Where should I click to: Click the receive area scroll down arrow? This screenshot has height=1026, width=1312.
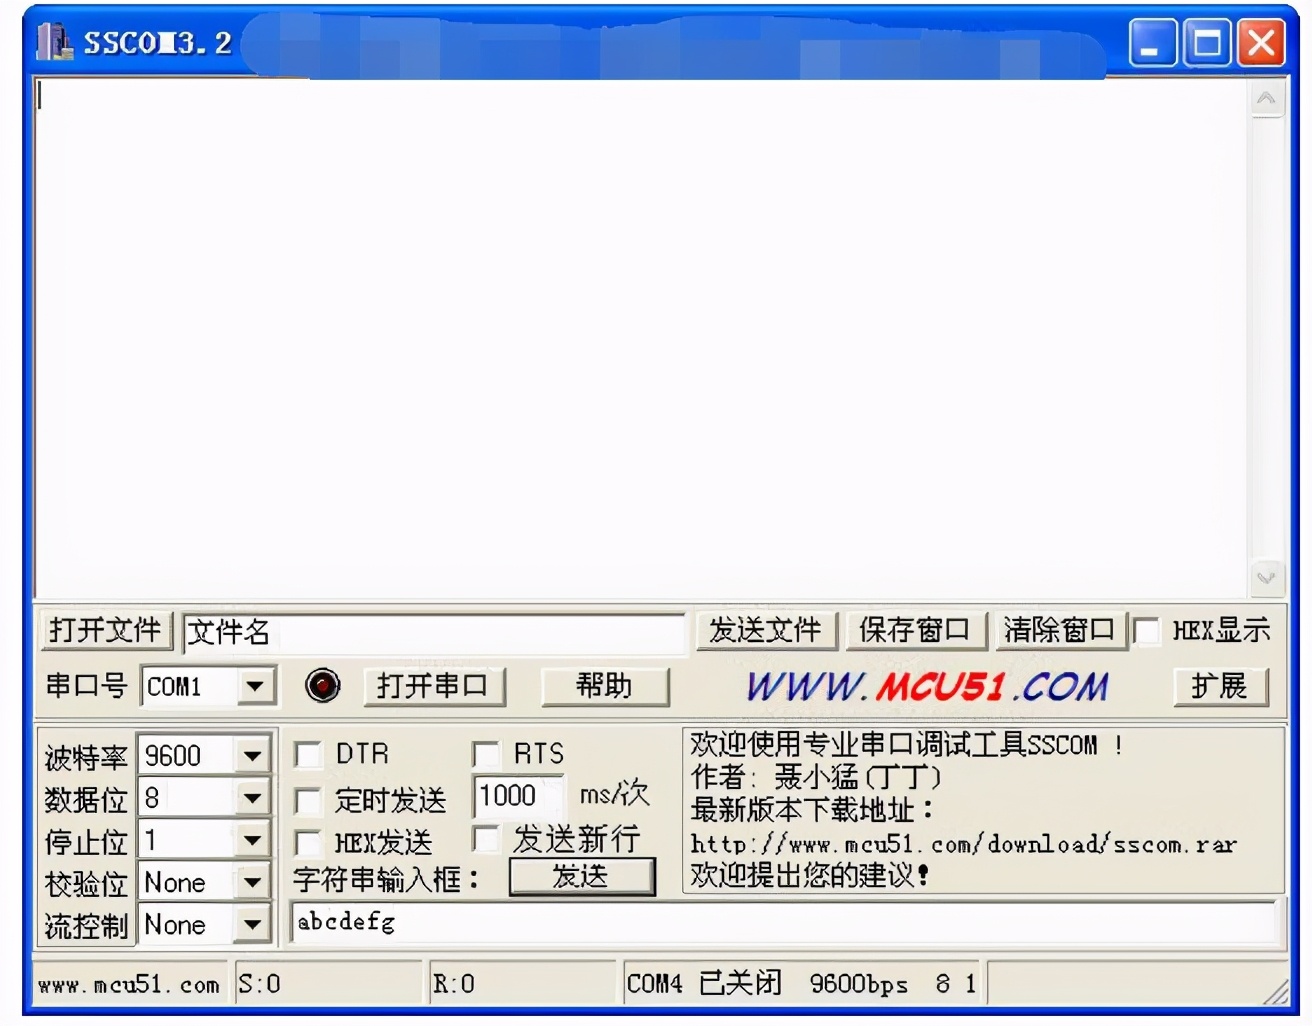coord(1266,577)
